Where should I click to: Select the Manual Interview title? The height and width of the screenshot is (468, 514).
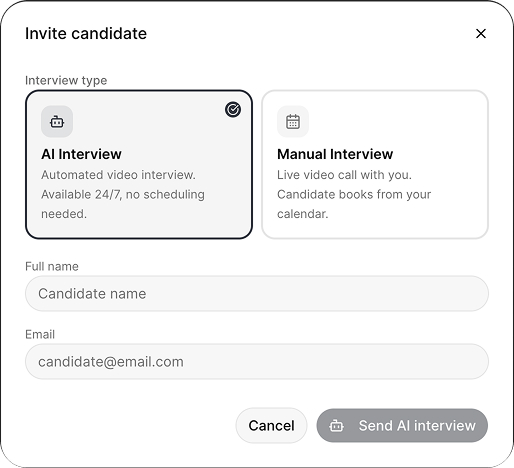(x=335, y=154)
